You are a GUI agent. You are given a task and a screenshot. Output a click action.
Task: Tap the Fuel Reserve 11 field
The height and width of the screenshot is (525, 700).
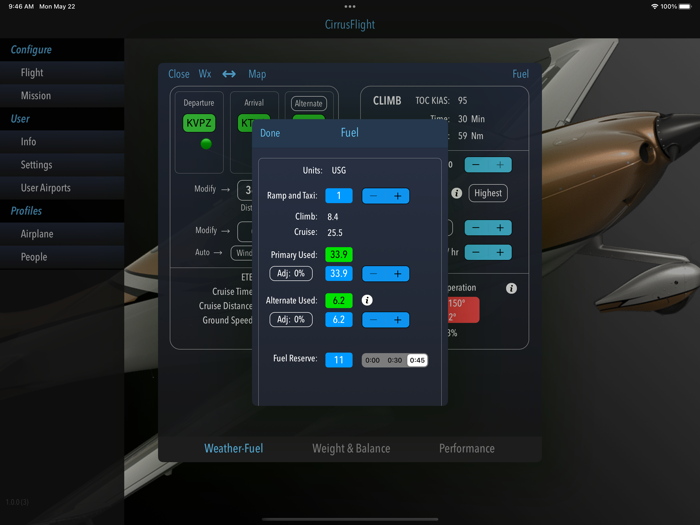[x=339, y=360]
